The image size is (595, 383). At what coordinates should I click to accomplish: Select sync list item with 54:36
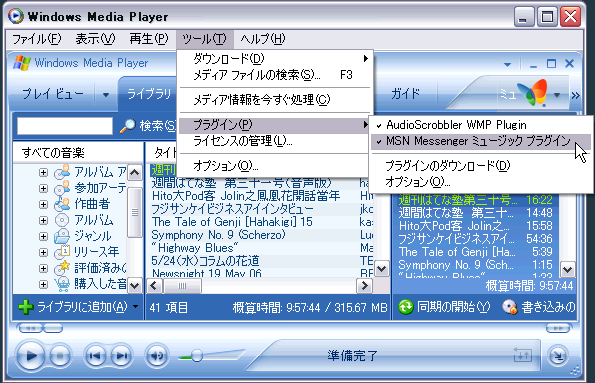click(x=475, y=239)
